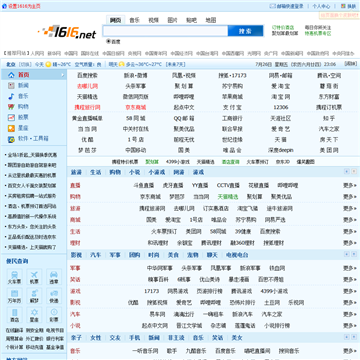360x360 pixels.
Task: Open 软件·工具箱 software toolbox icon
Action: point(12,139)
